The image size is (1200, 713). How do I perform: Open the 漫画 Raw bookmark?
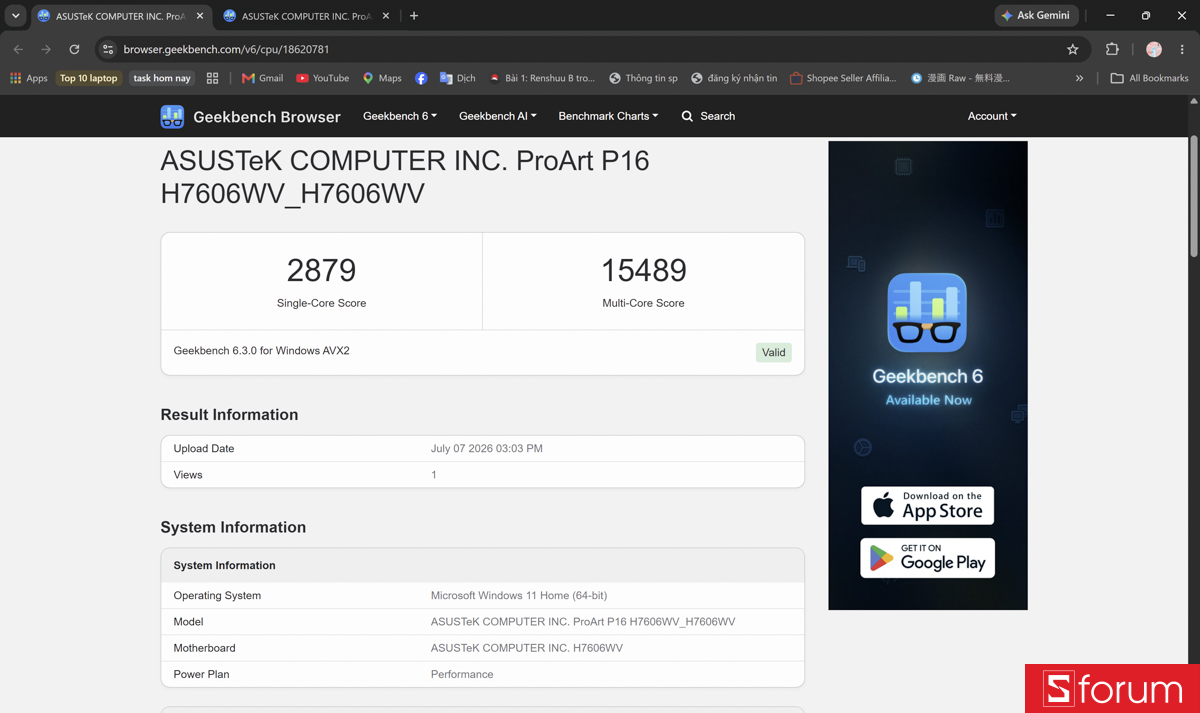[960, 78]
